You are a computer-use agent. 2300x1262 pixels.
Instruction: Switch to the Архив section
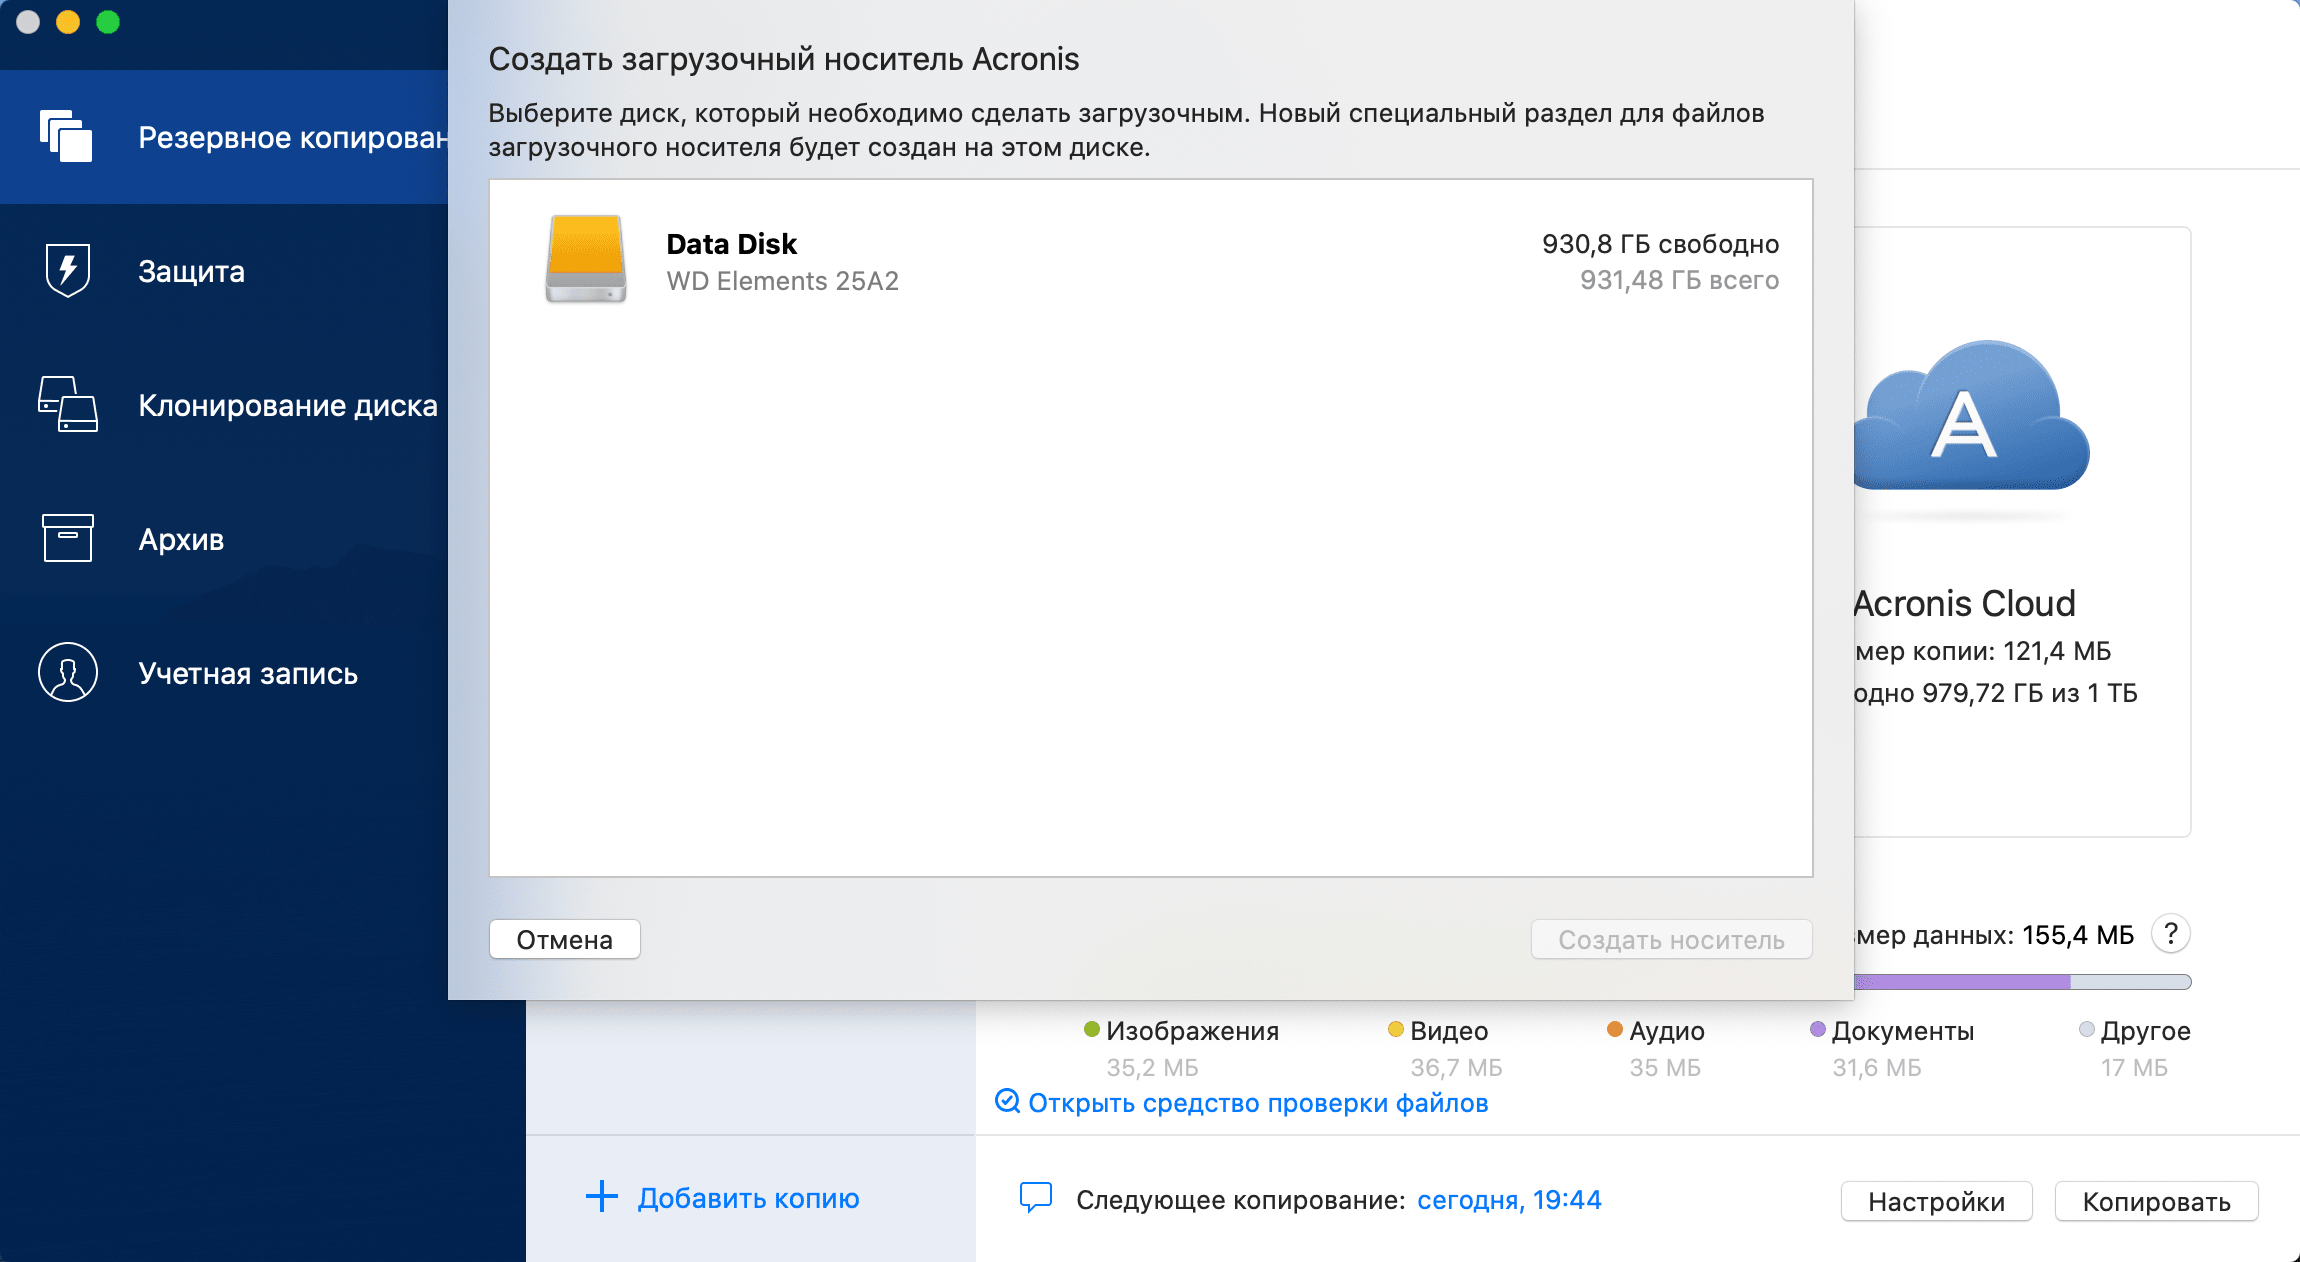point(180,539)
